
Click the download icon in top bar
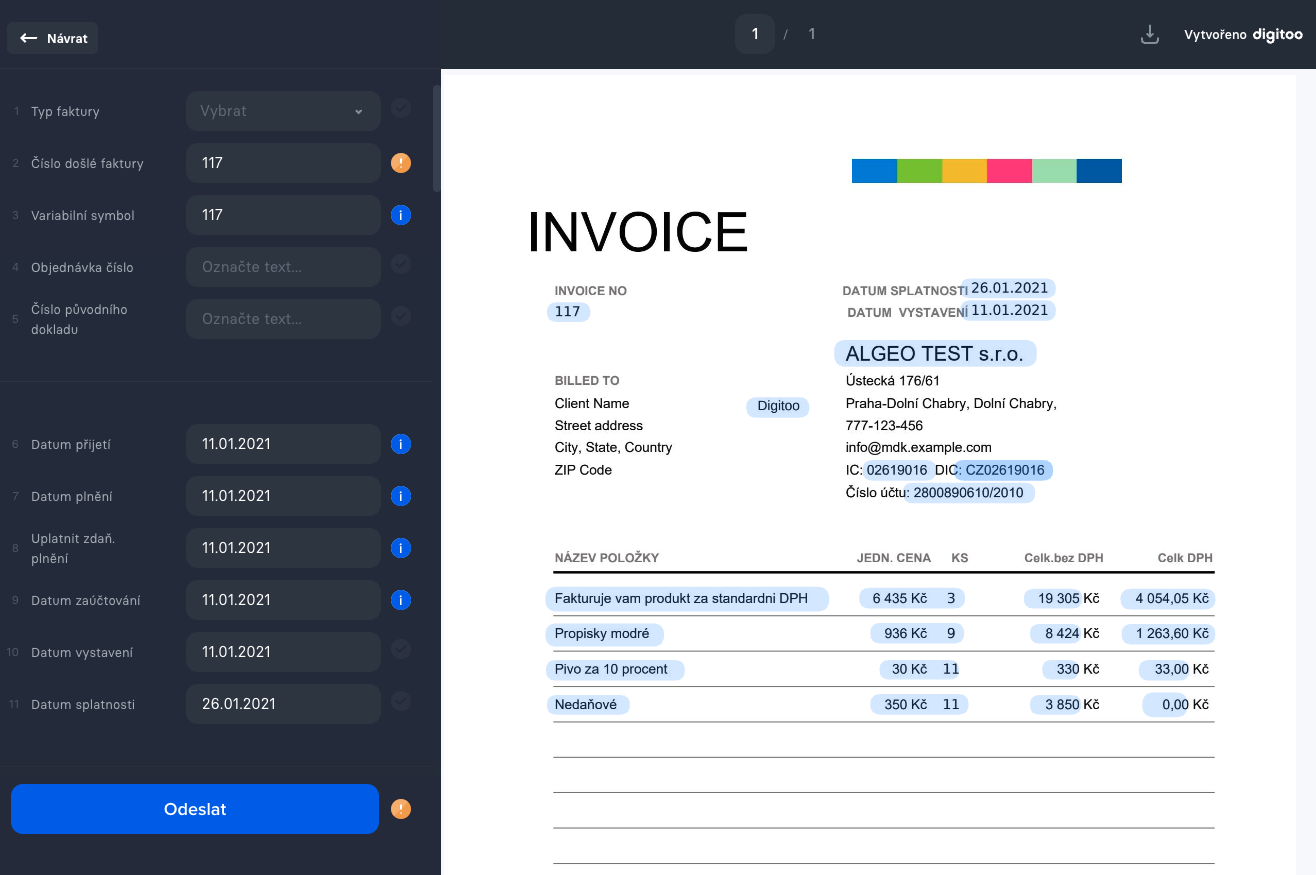[x=1150, y=35]
